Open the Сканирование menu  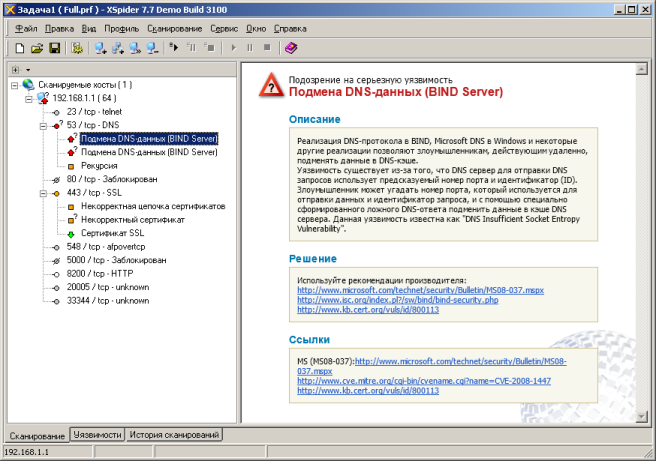(174, 29)
